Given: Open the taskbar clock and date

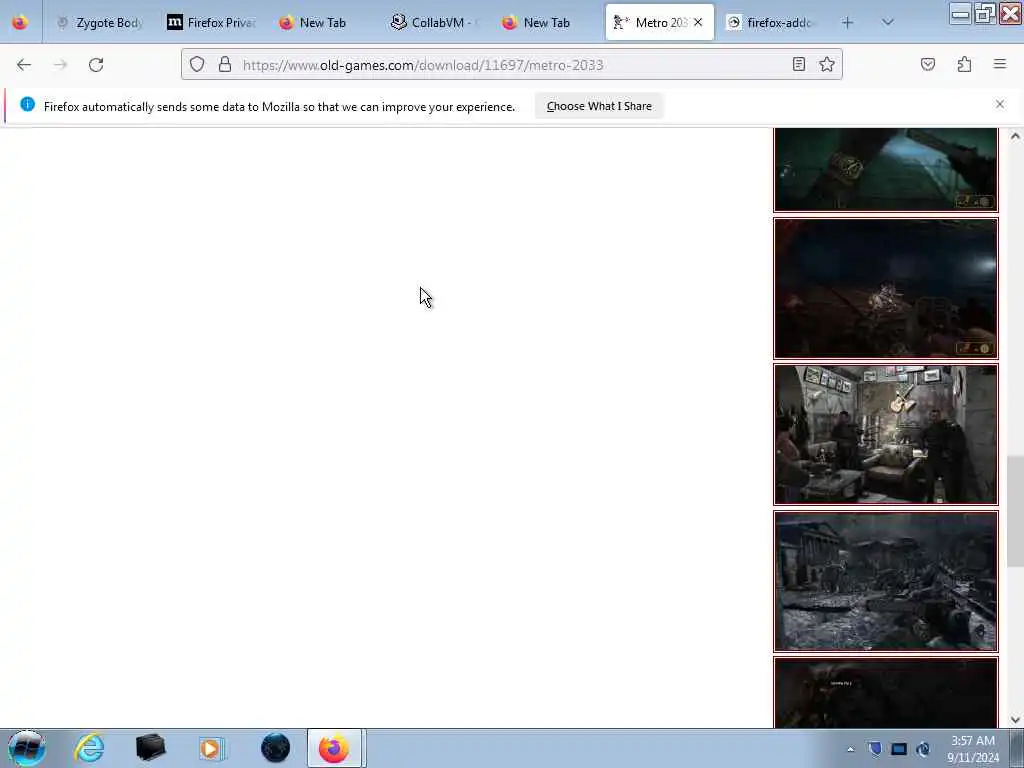Looking at the screenshot, I should (973, 749).
